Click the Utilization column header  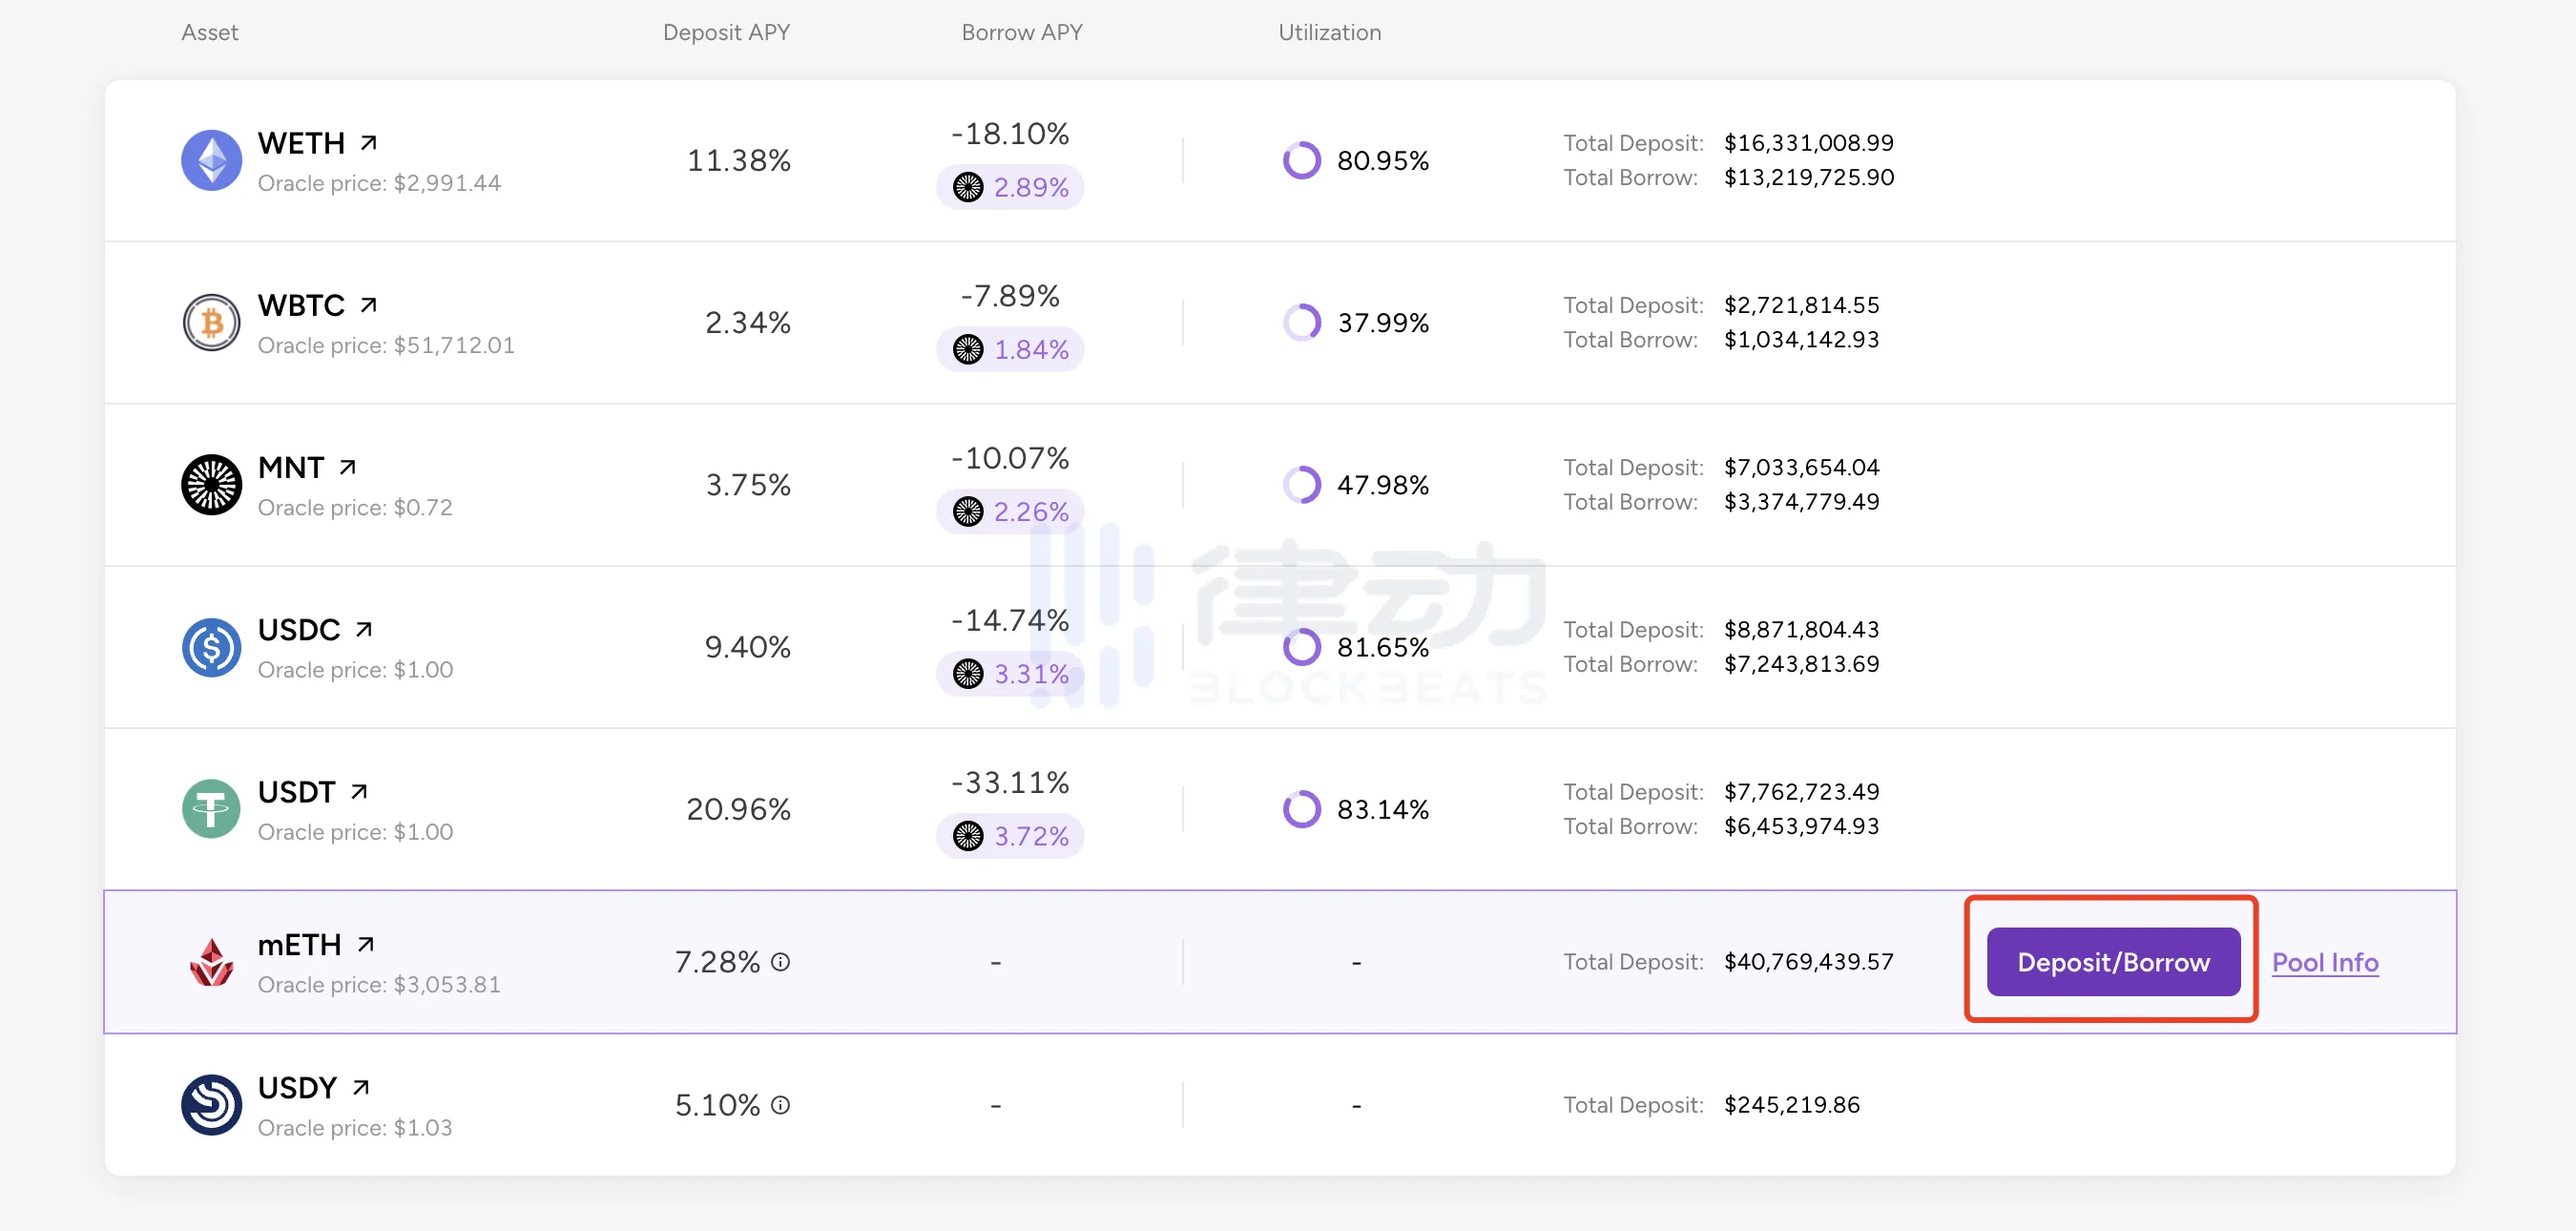coord(1329,32)
